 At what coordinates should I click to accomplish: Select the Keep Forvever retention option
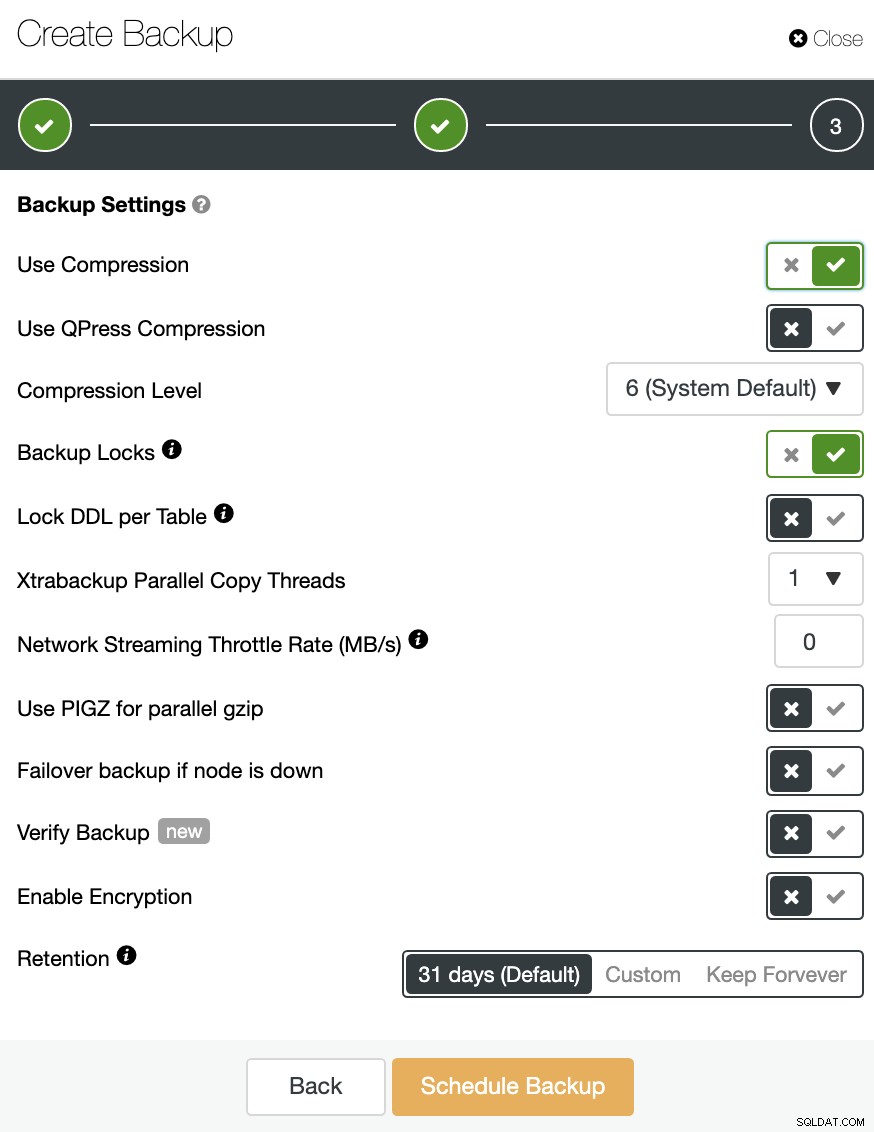(x=777, y=975)
